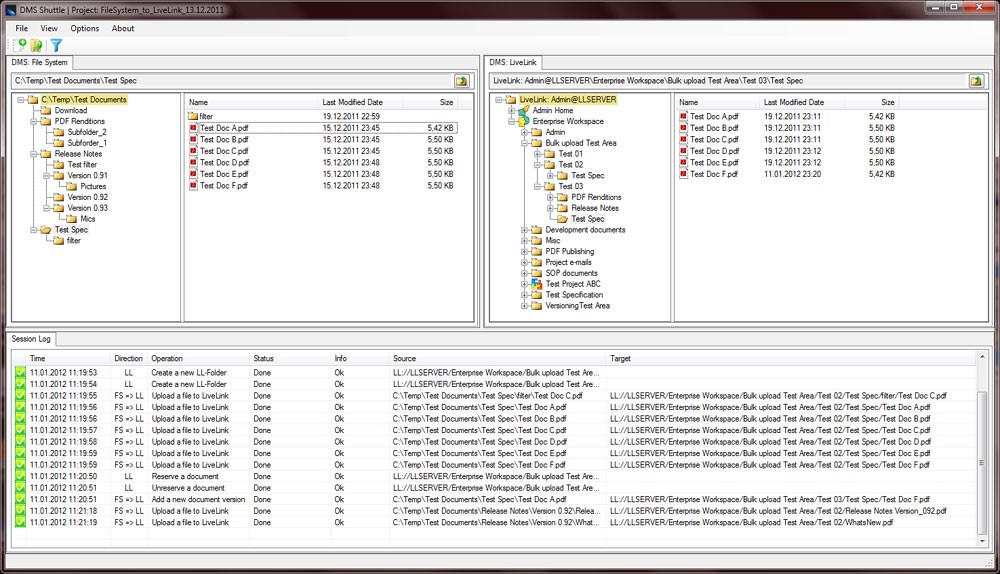The width and height of the screenshot is (1000, 574).
Task: Click Session Log scrollbar up arrow
Action: click(982, 357)
